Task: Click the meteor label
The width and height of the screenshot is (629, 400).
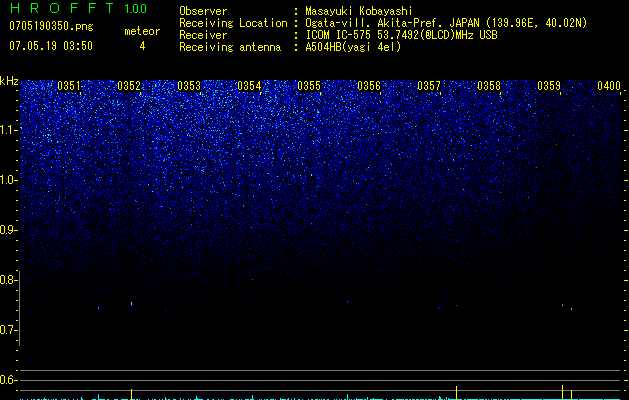Action: coord(142,31)
